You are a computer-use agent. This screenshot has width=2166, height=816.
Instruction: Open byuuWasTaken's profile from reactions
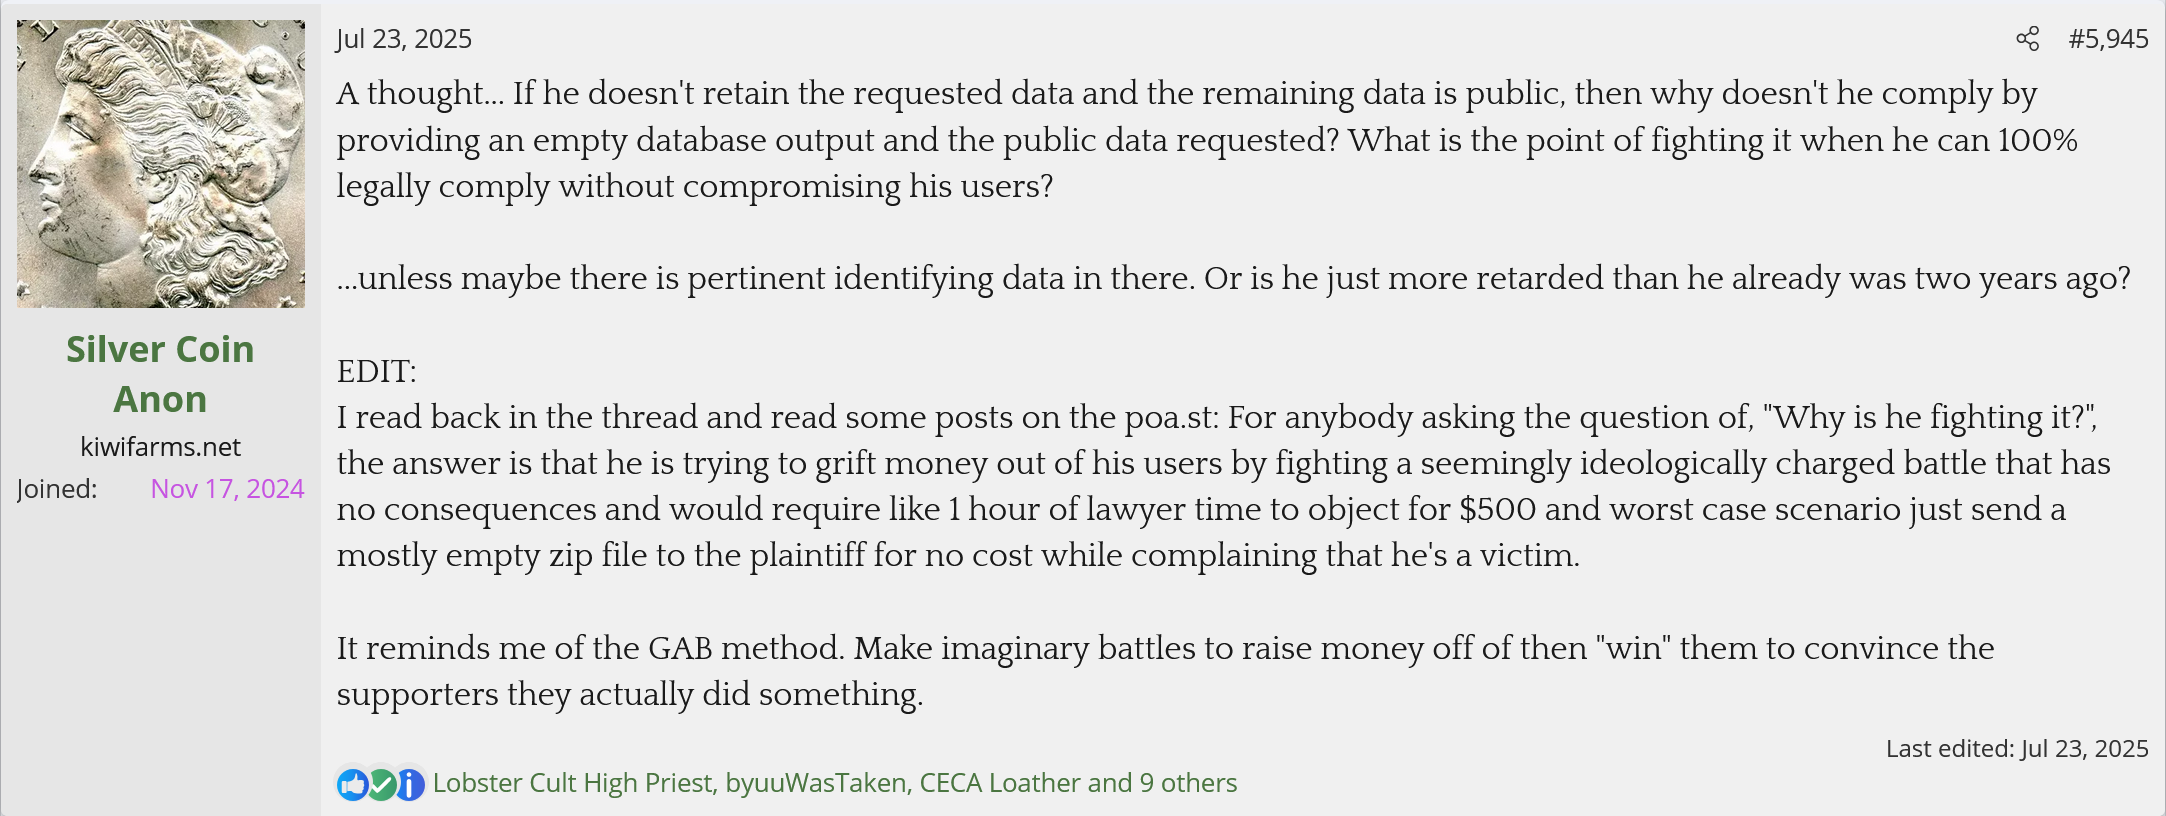tap(815, 783)
